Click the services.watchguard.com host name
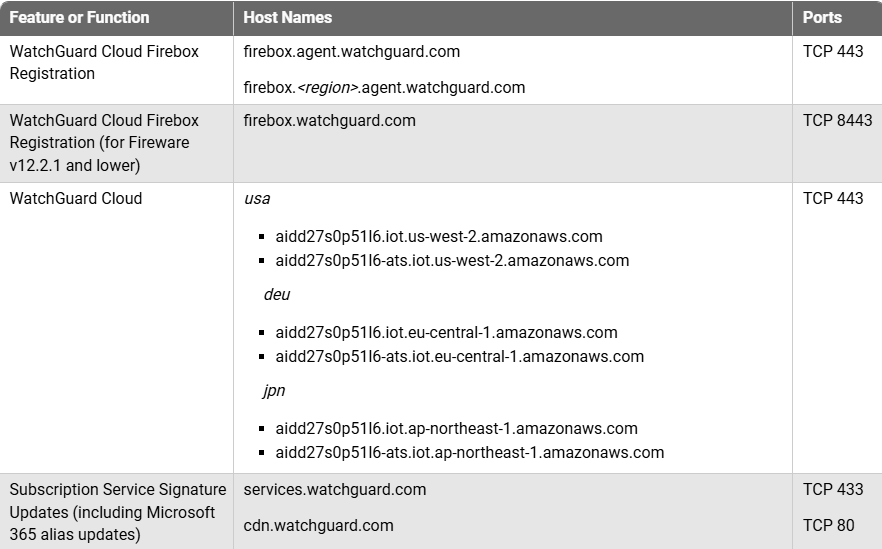The image size is (882, 549). click(x=335, y=490)
